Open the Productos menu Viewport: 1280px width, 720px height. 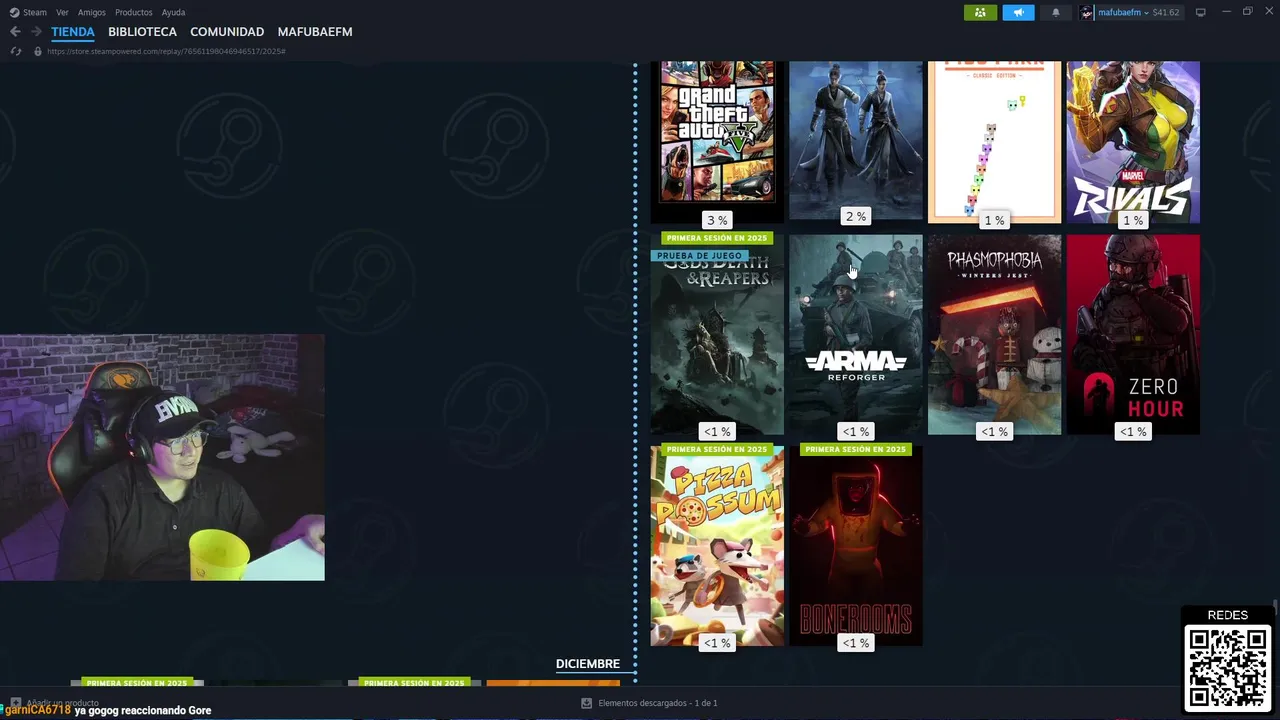coord(134,12)
